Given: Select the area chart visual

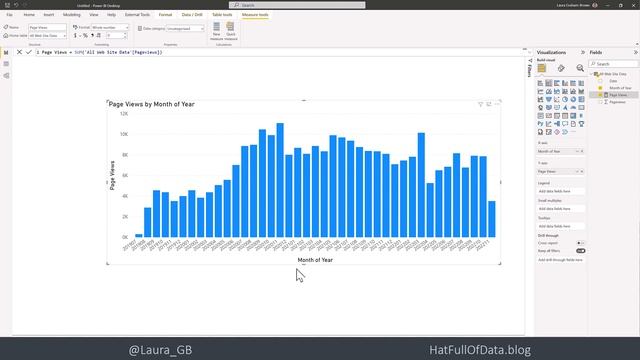Looking at the screenshot, I should click(x=549, y=91).
